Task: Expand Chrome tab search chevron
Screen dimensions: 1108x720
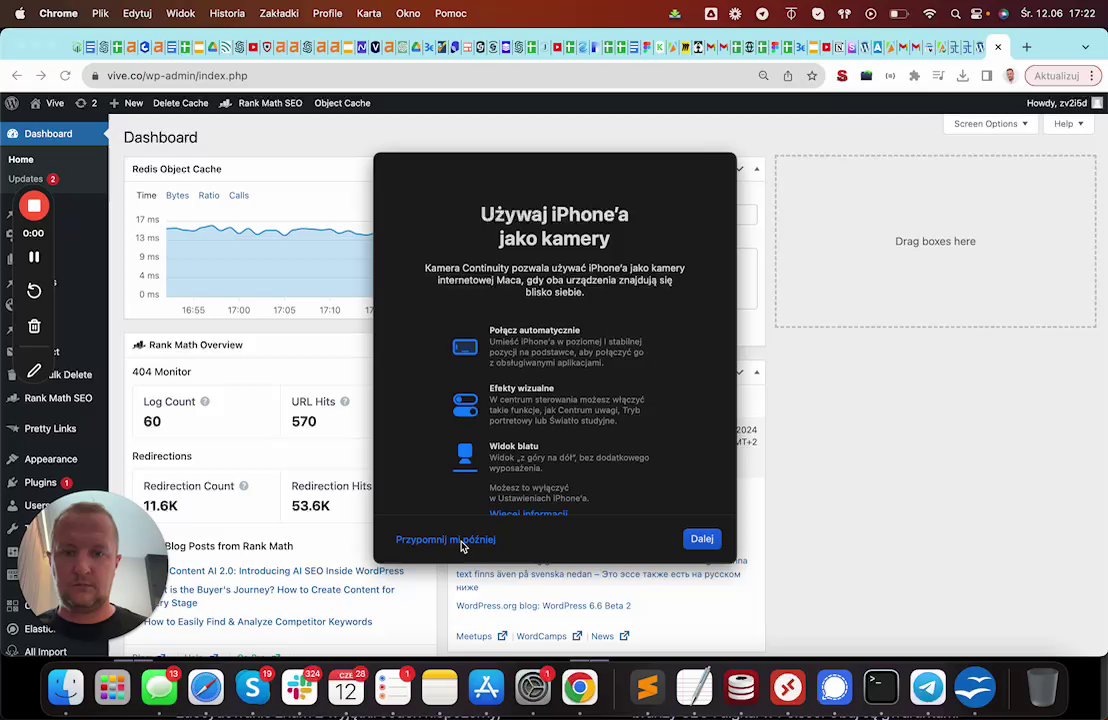Action: click(x=1085, y=47)
